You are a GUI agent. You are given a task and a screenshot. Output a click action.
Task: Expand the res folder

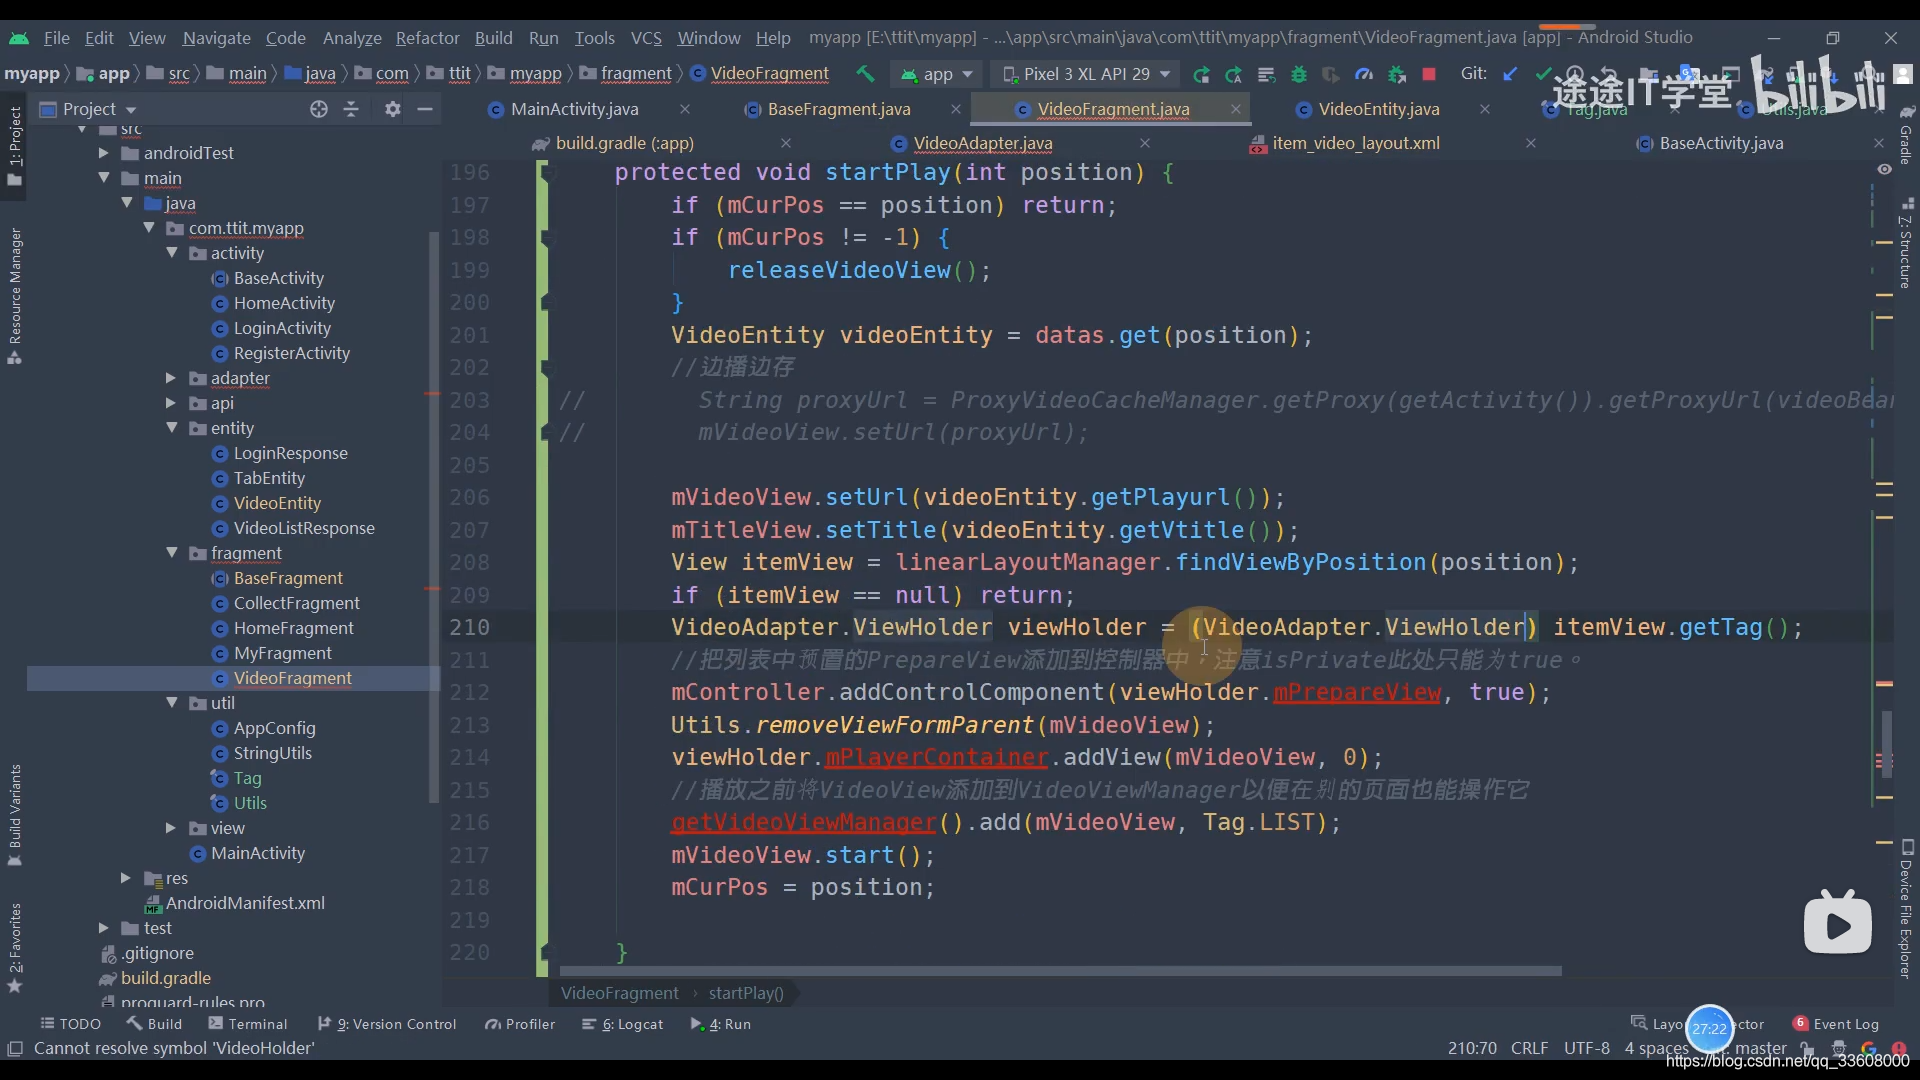click(125, 878)
